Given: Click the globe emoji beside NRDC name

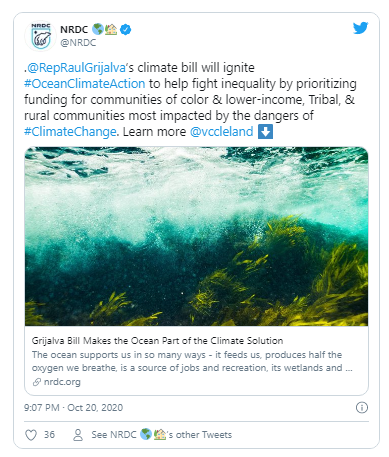Looking at the screenshot, I should click(x=98, y=29).
